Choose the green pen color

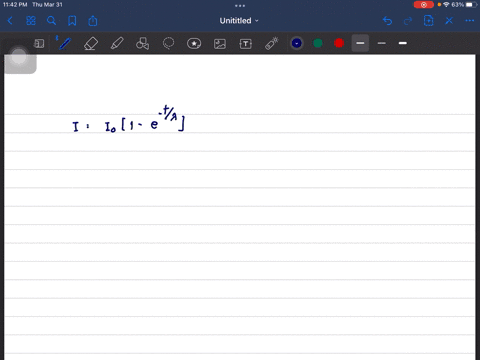coord(318,43)
